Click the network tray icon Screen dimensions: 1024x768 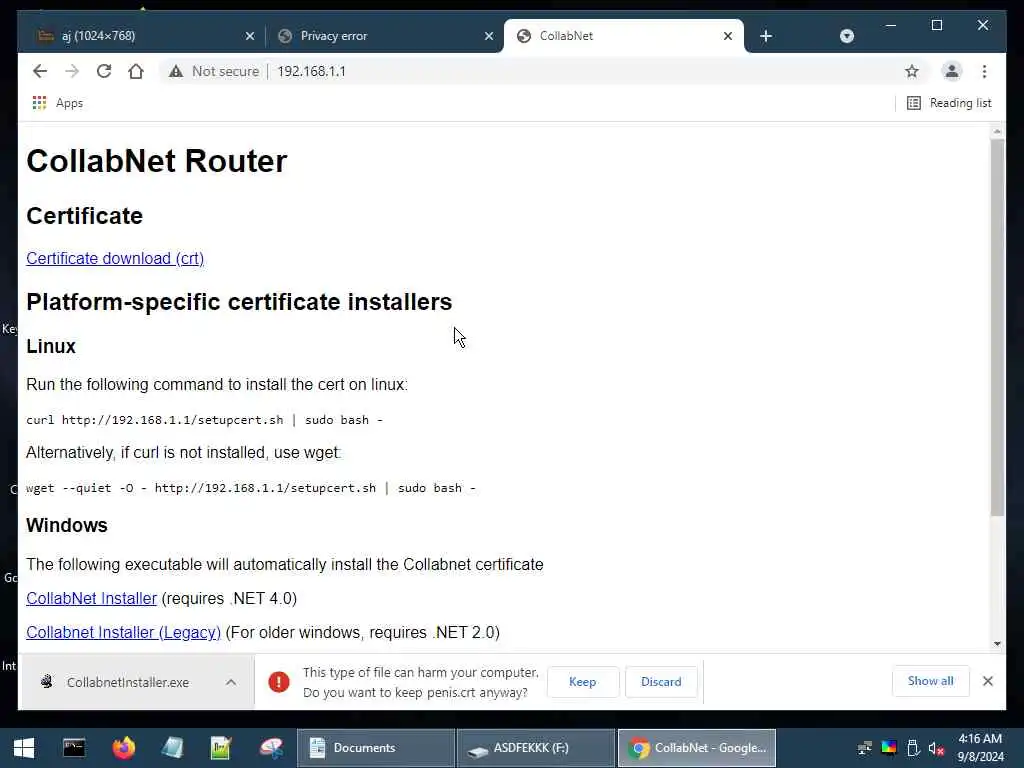pyautogui.click(x=865, y=748)
